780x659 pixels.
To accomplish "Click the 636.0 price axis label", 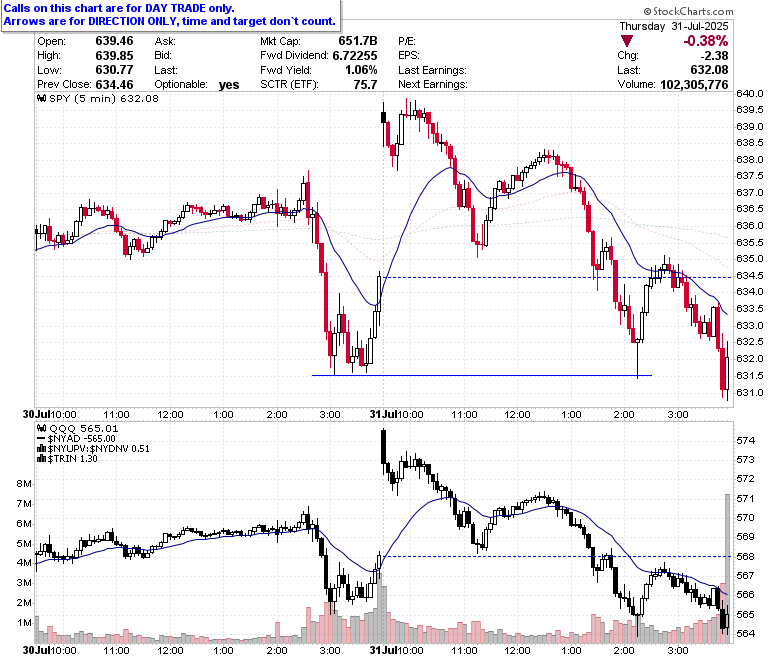I will pyautogui.click(x=750, y=226).
